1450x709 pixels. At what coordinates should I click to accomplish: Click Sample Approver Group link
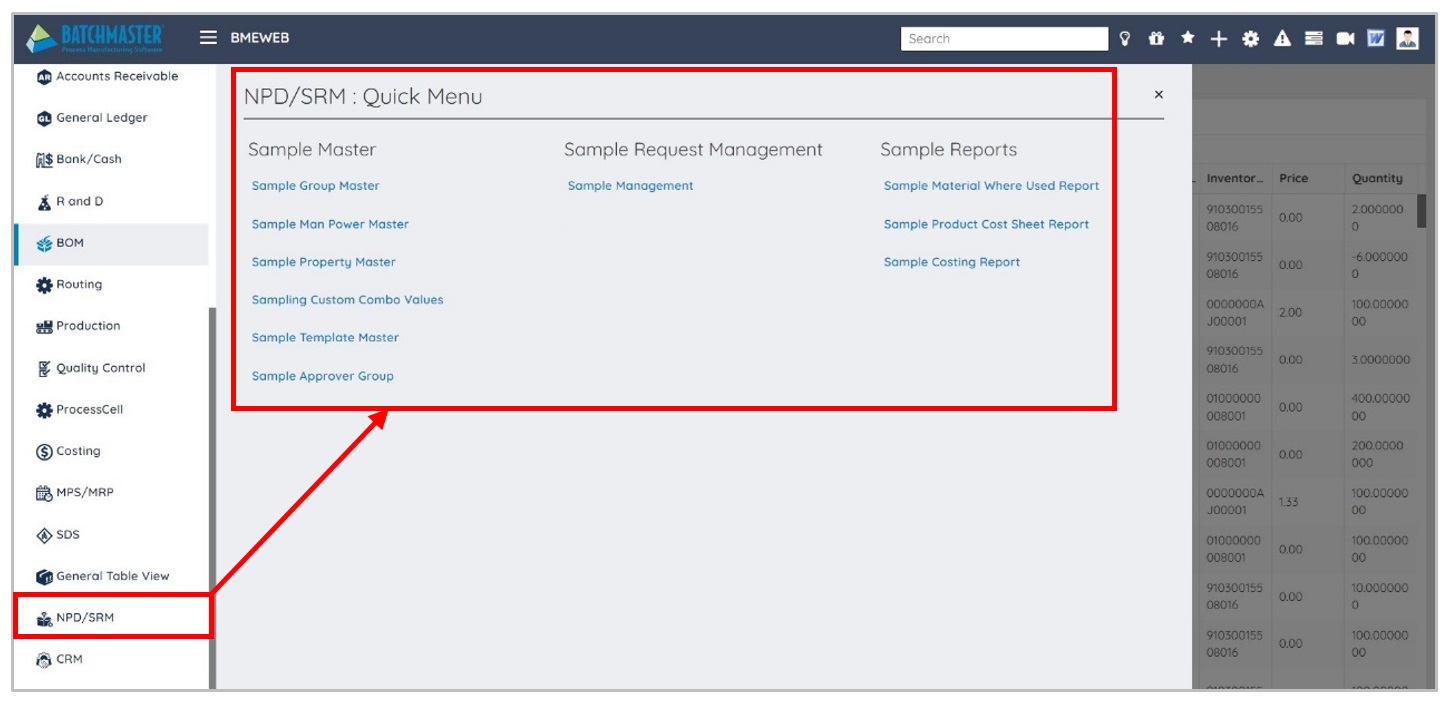click(322, 376)
